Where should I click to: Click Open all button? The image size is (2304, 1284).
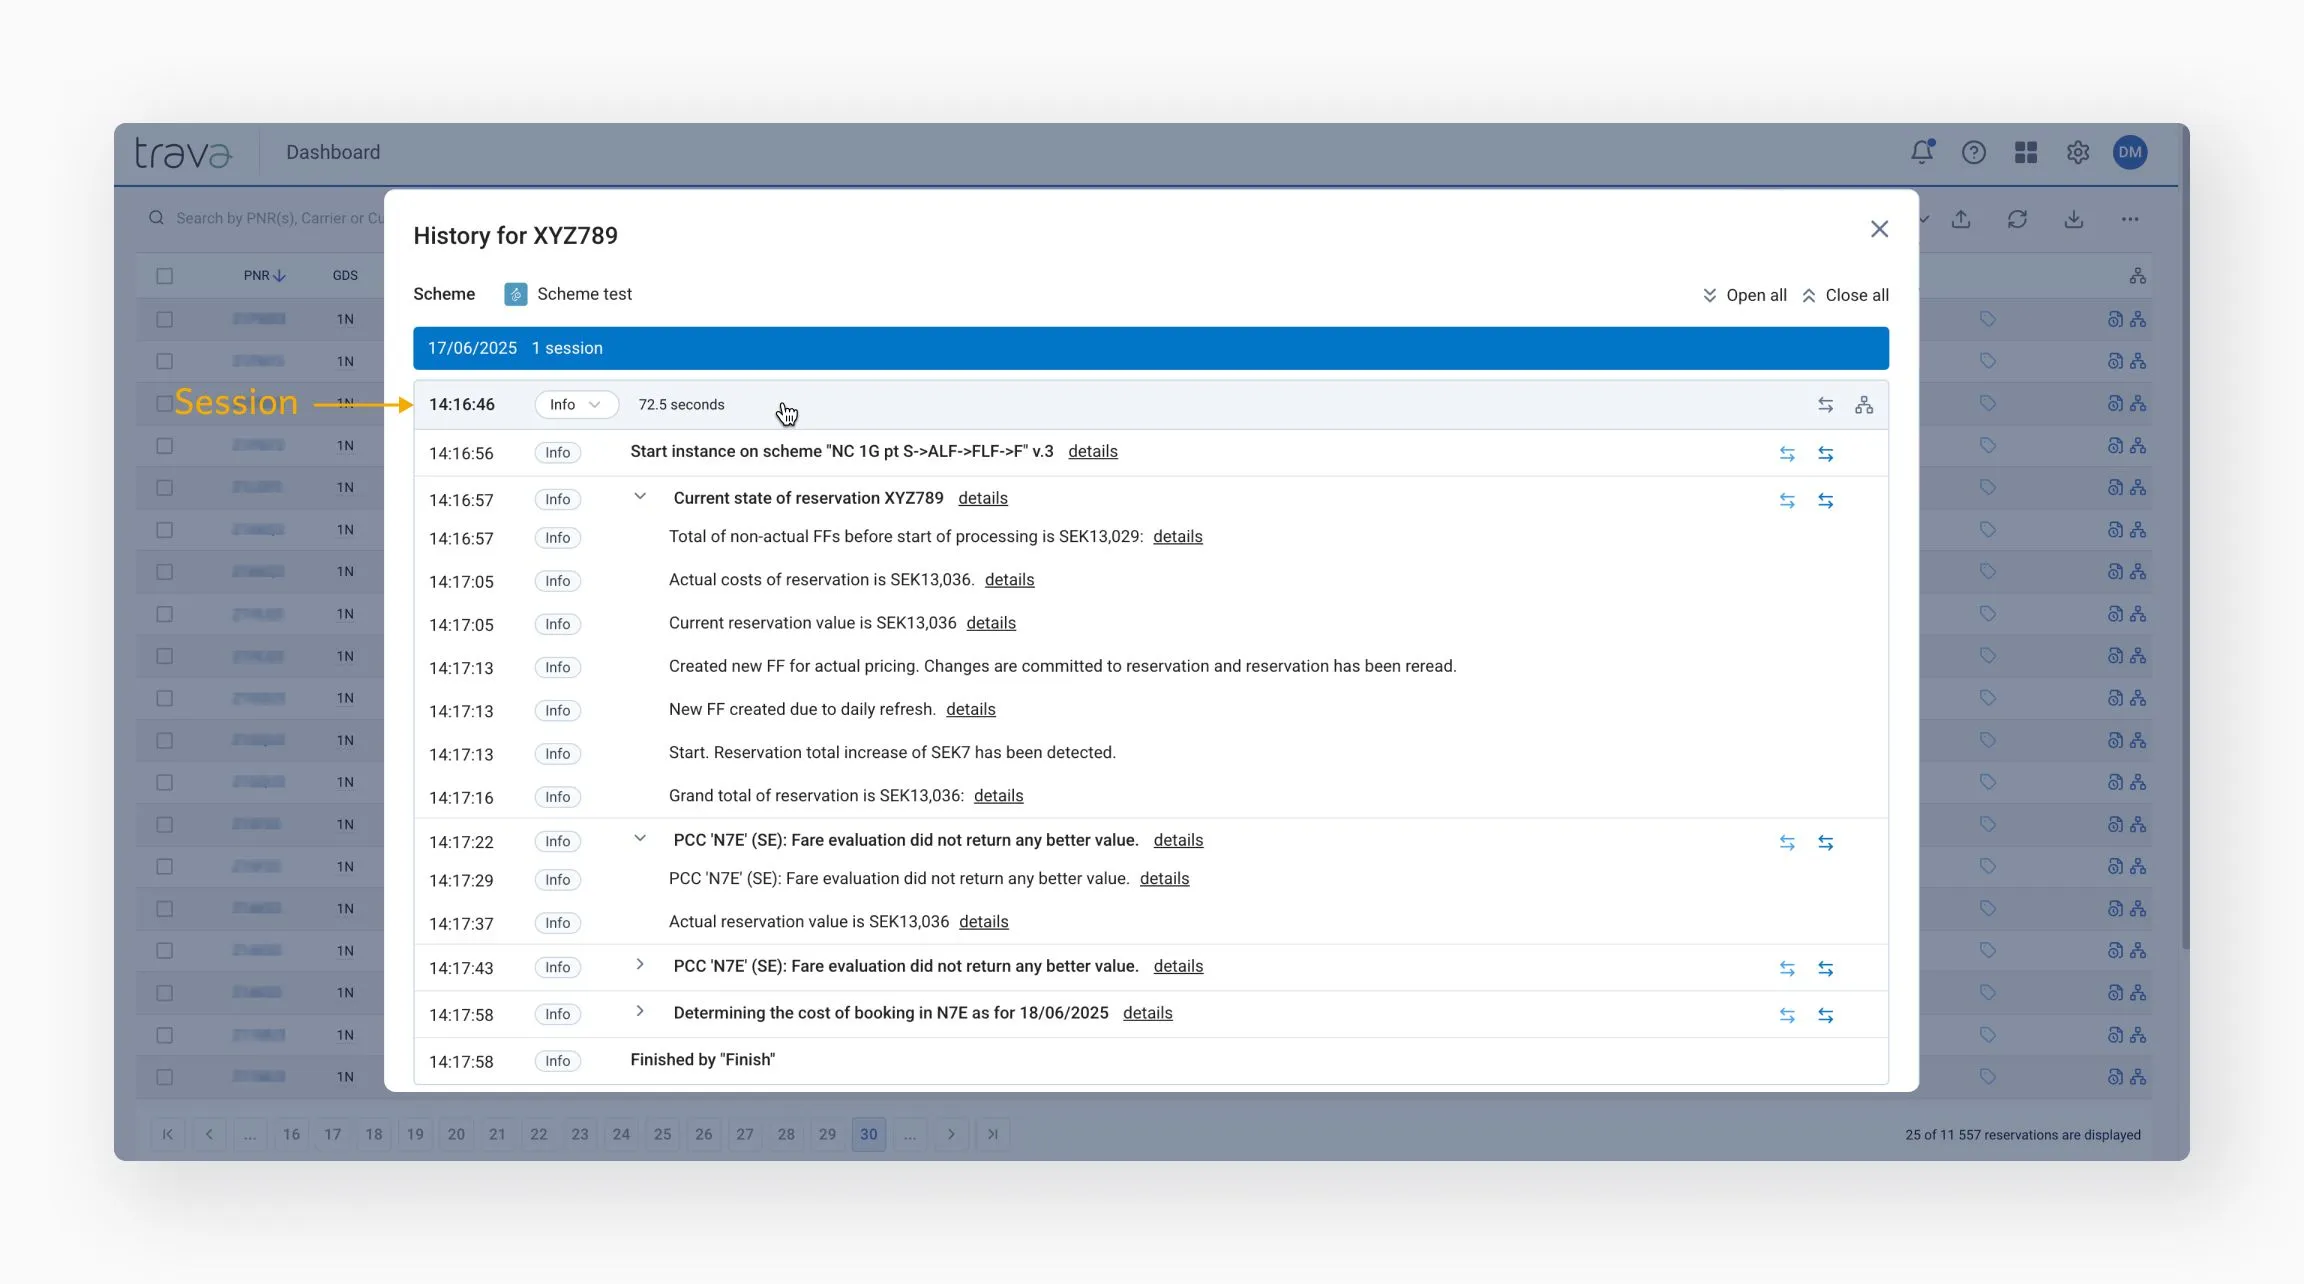coord(1744,295)
